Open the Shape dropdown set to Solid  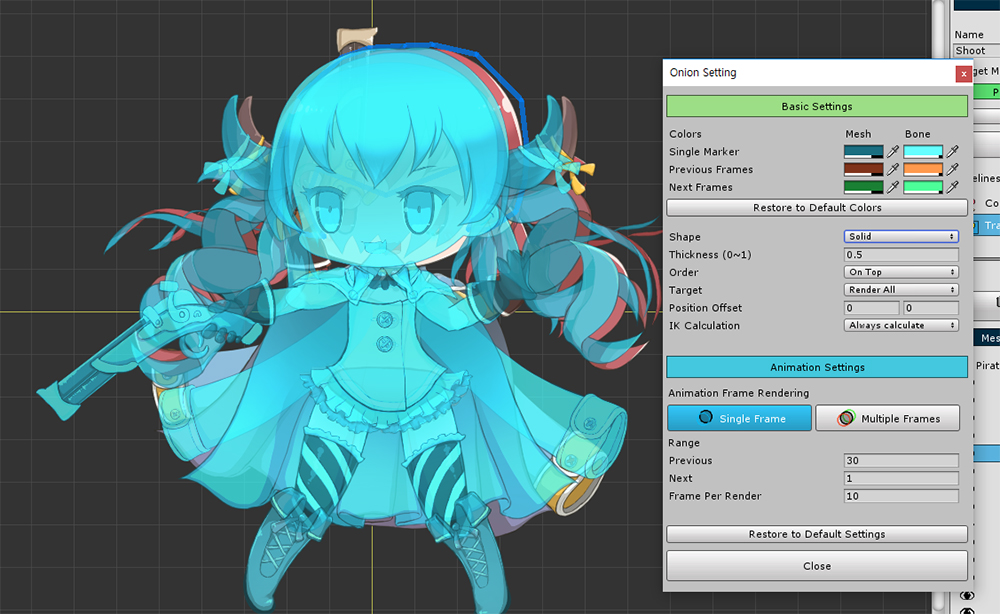tap(901, 237)
